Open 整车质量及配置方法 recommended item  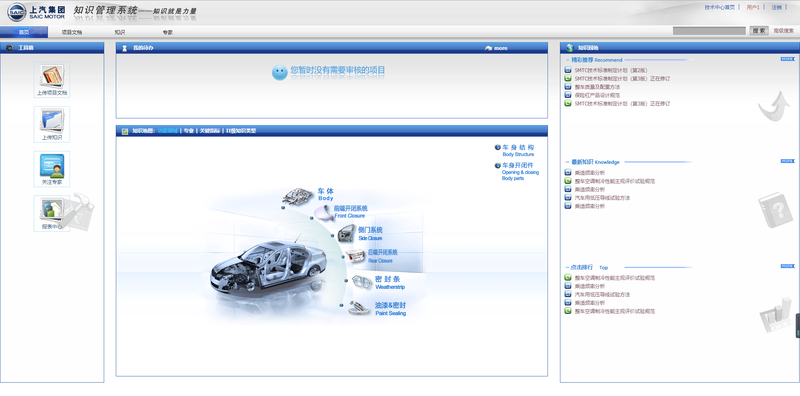tap(597, 87)
